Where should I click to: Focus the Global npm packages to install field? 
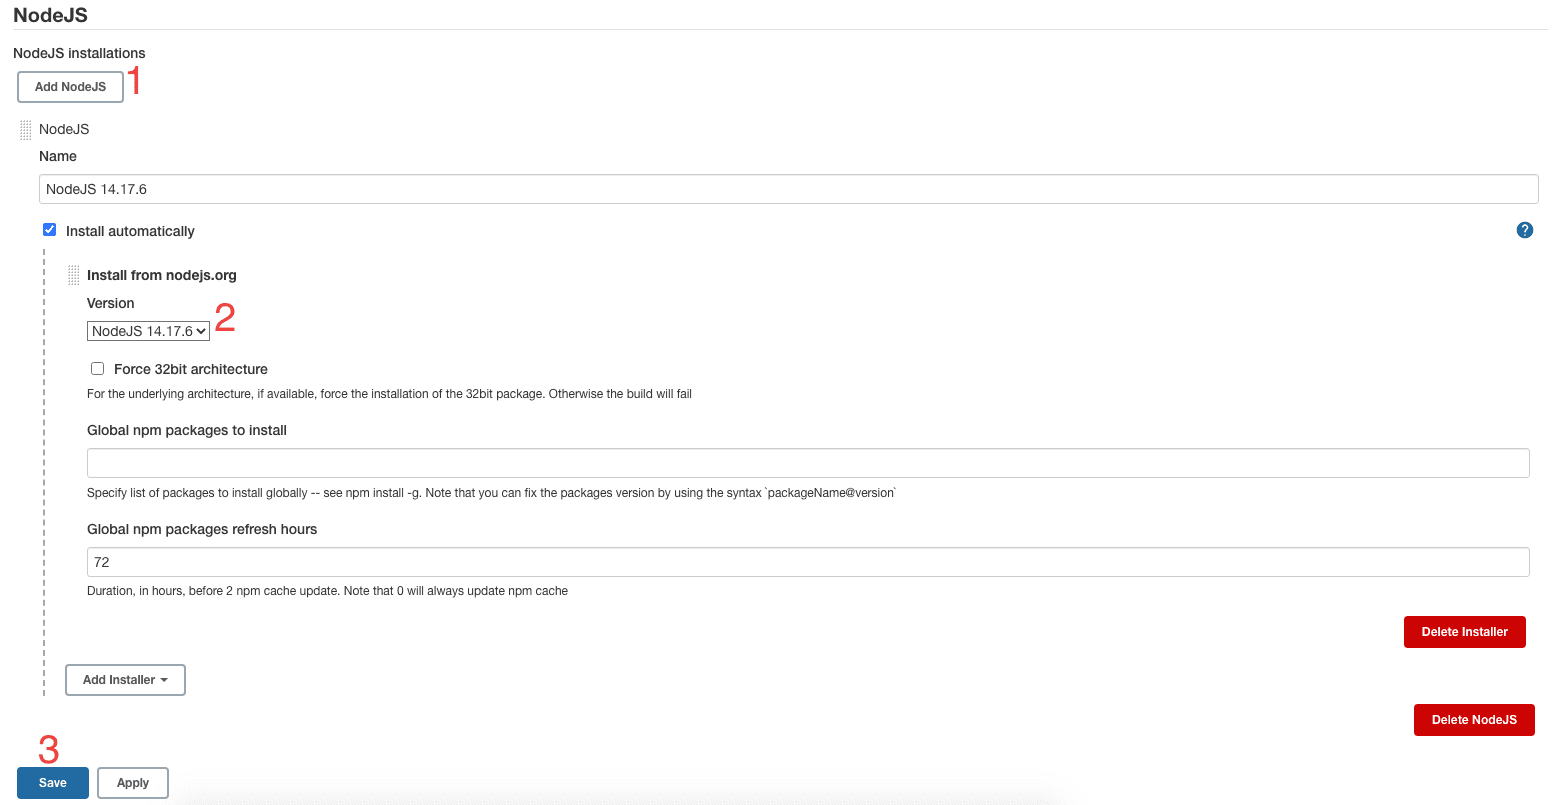(x=808, y=463)
